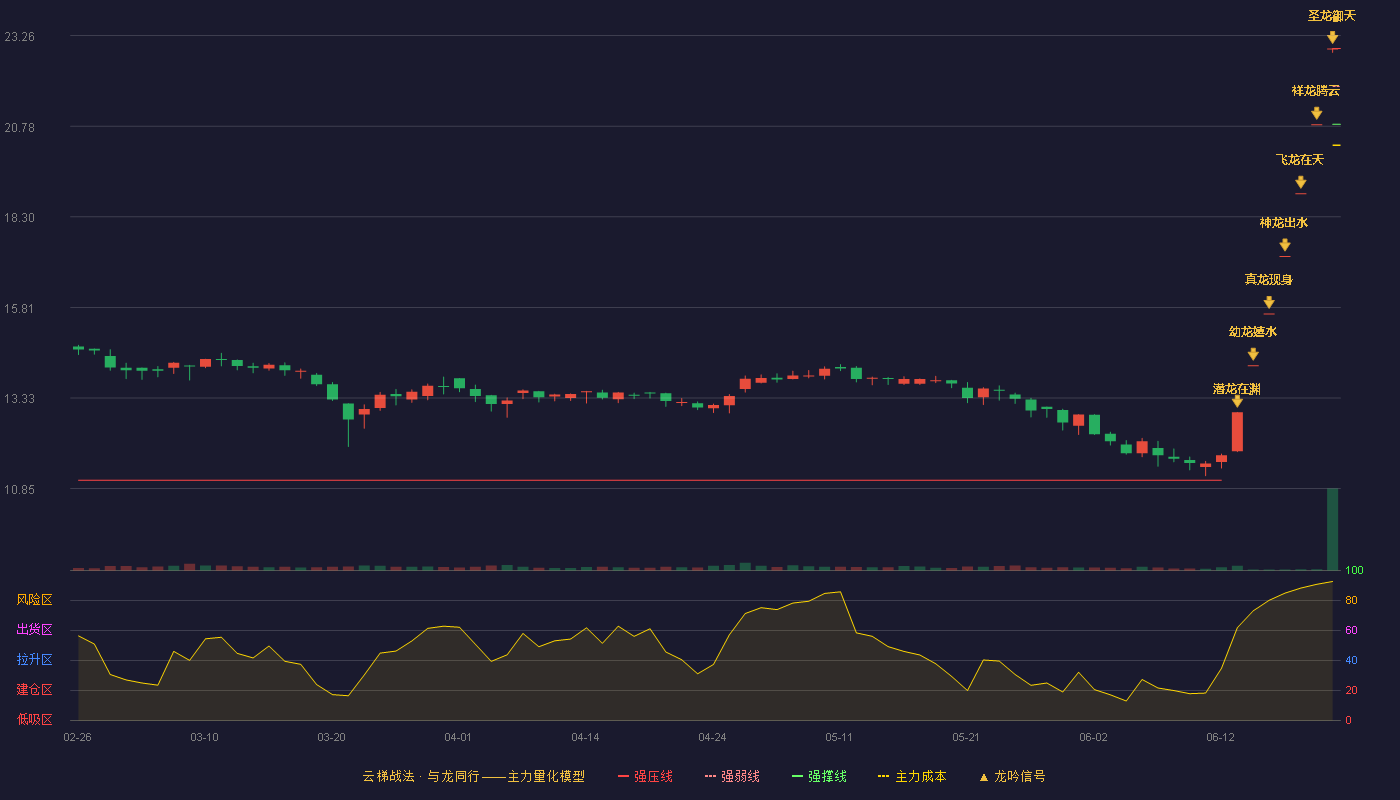Click the 真龙现身 signal arrow marker

point(1268,303)
